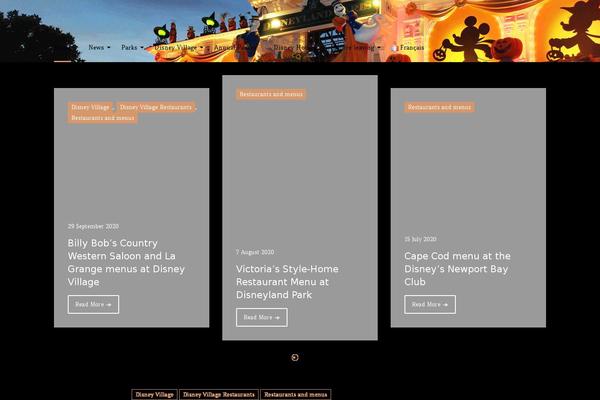Click Restaurants and menus tag on Billy Bob's card
The image size is (600, 400).
tap(103, 118)
